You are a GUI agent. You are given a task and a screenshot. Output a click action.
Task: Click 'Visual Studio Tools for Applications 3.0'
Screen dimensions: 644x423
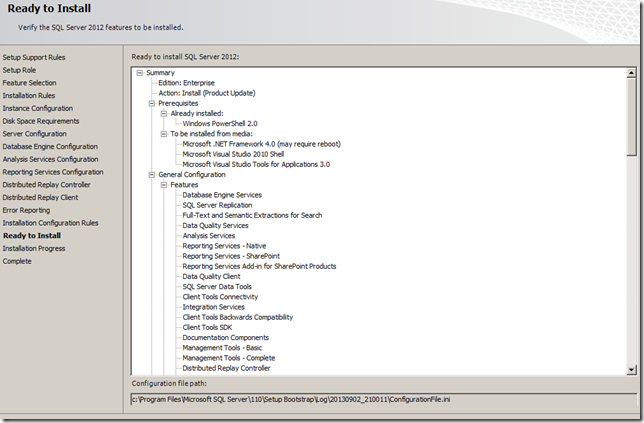click(256, 164)
